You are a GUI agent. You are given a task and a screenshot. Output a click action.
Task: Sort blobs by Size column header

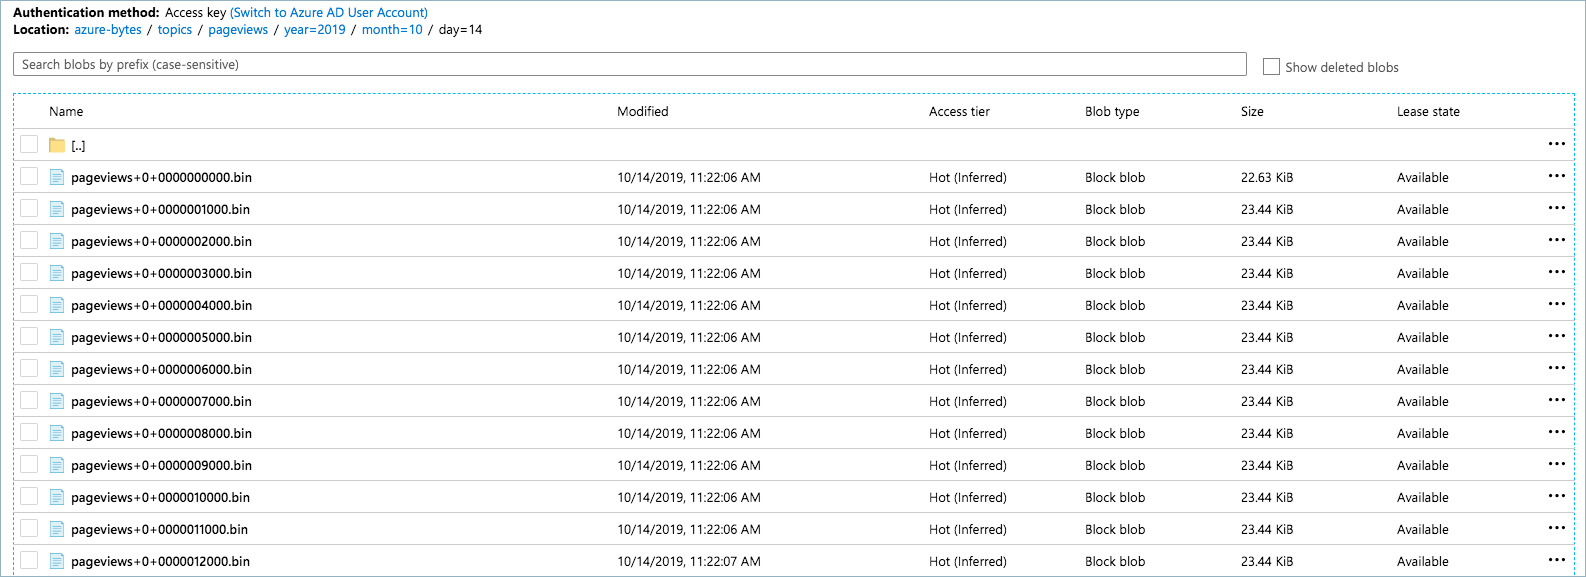pos(1252,111)
